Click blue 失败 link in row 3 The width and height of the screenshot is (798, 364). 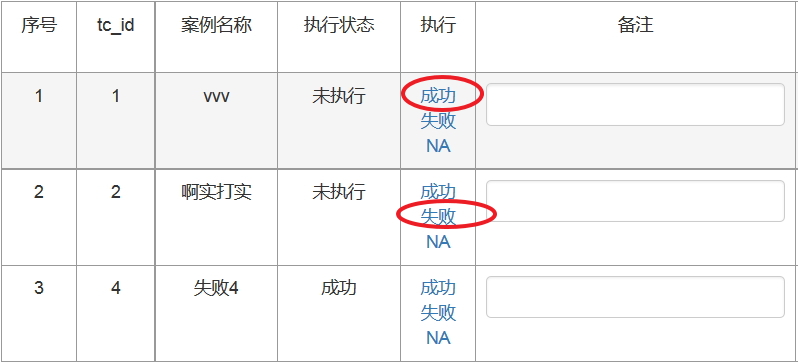pyautogui.click(x=438, y=313)
